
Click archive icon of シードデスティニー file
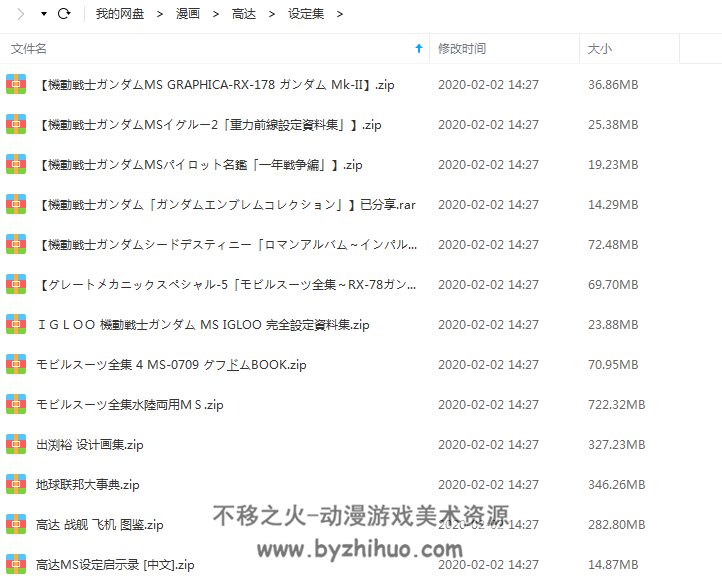16,244
